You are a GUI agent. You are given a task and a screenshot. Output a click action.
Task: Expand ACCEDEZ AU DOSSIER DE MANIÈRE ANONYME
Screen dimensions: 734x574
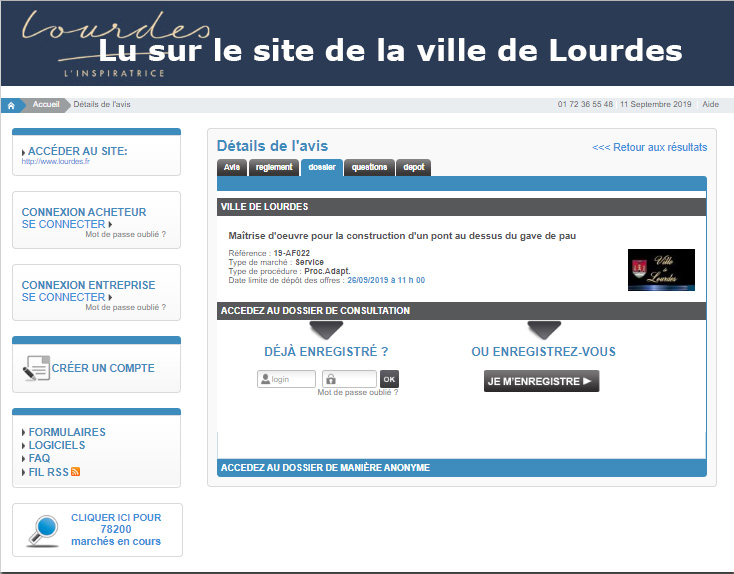pos(325,467)
